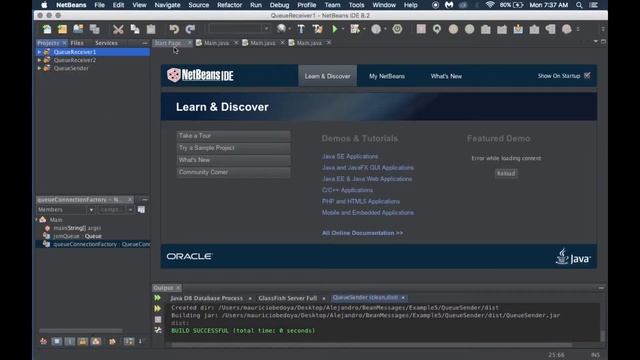Click the Reload button under Featured Demo
Image resolution: width=640 pixels, height=360 pixels.
[506, 173]
